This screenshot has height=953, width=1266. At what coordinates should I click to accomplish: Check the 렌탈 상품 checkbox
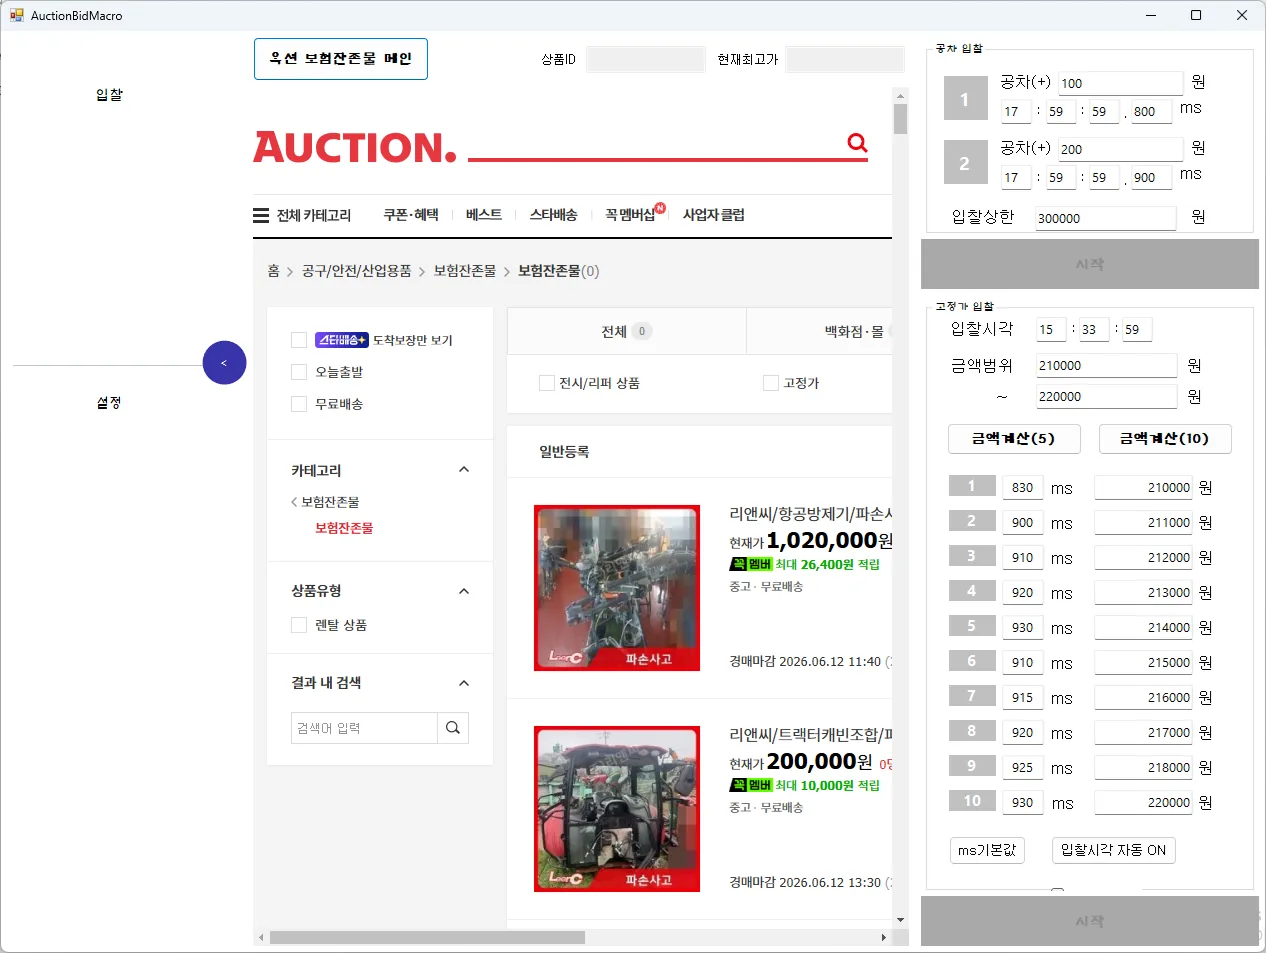[298, 625]
